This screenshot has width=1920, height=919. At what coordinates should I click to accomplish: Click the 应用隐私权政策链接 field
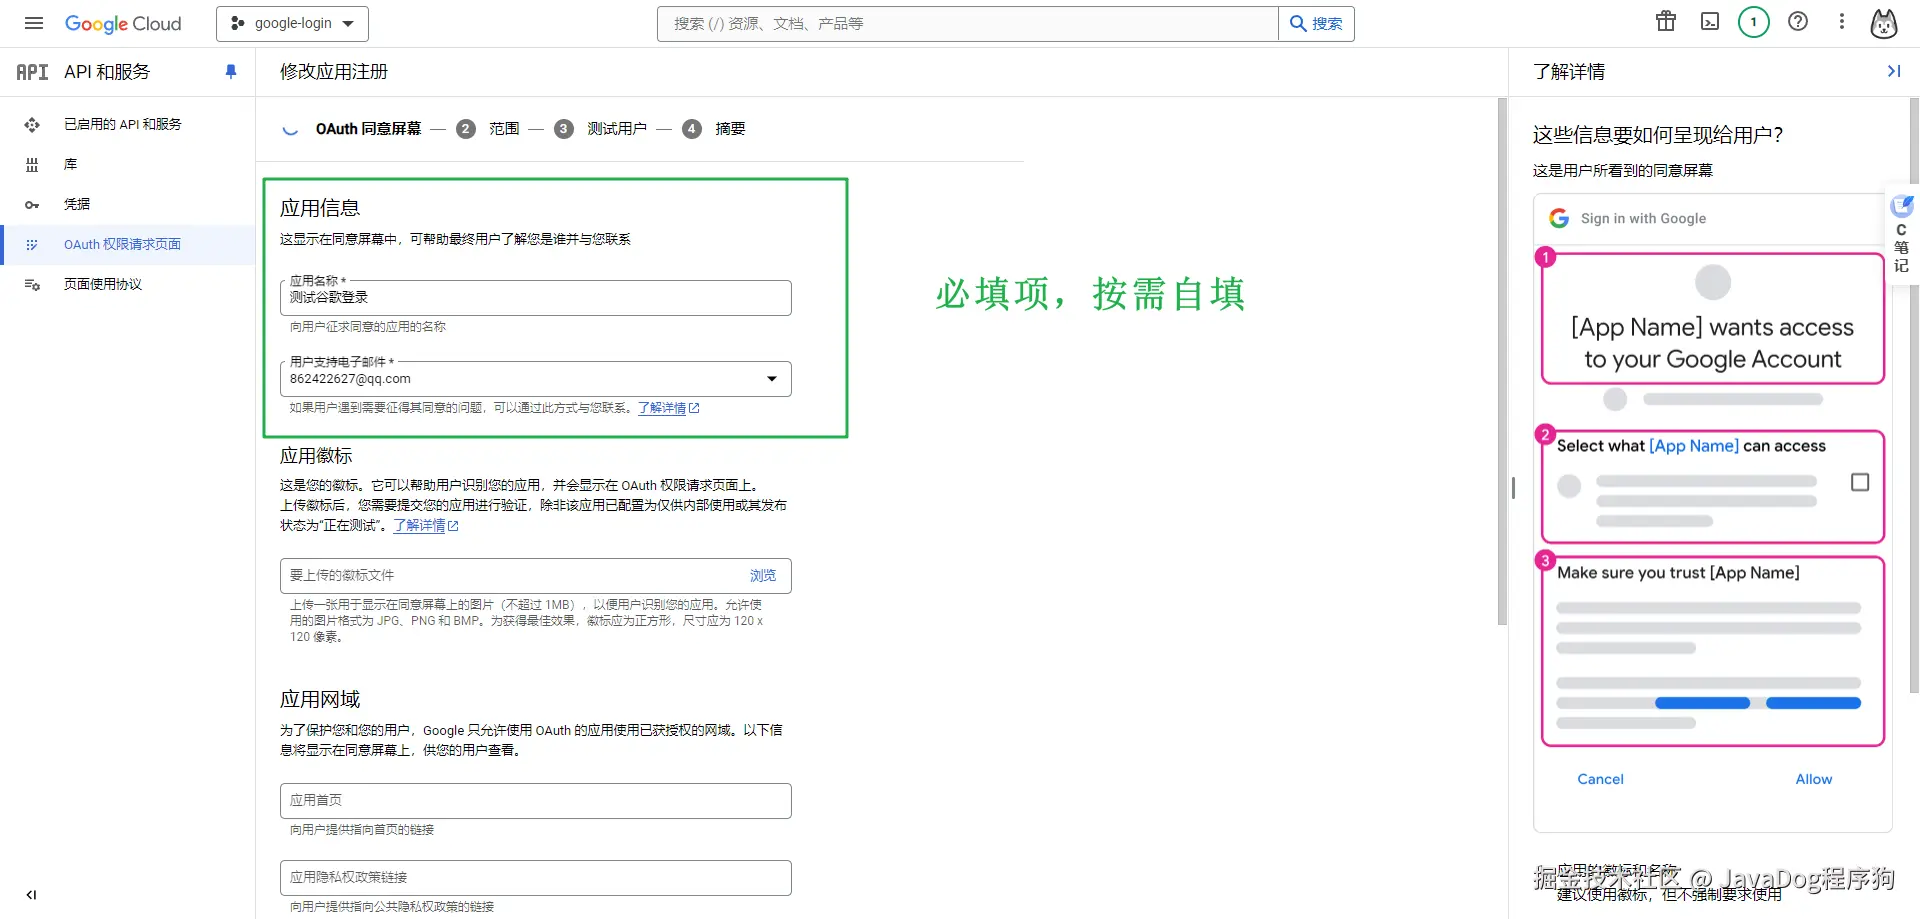pyautogui.click(x=535, y=877)
